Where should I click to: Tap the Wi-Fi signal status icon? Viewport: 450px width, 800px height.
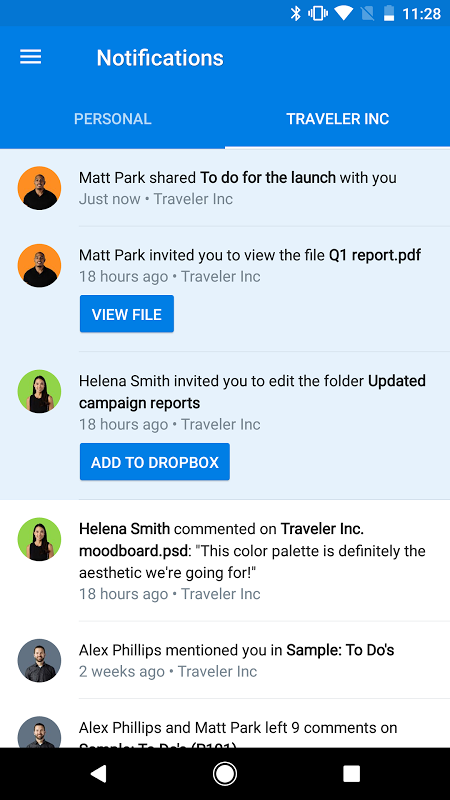point(343,13)
